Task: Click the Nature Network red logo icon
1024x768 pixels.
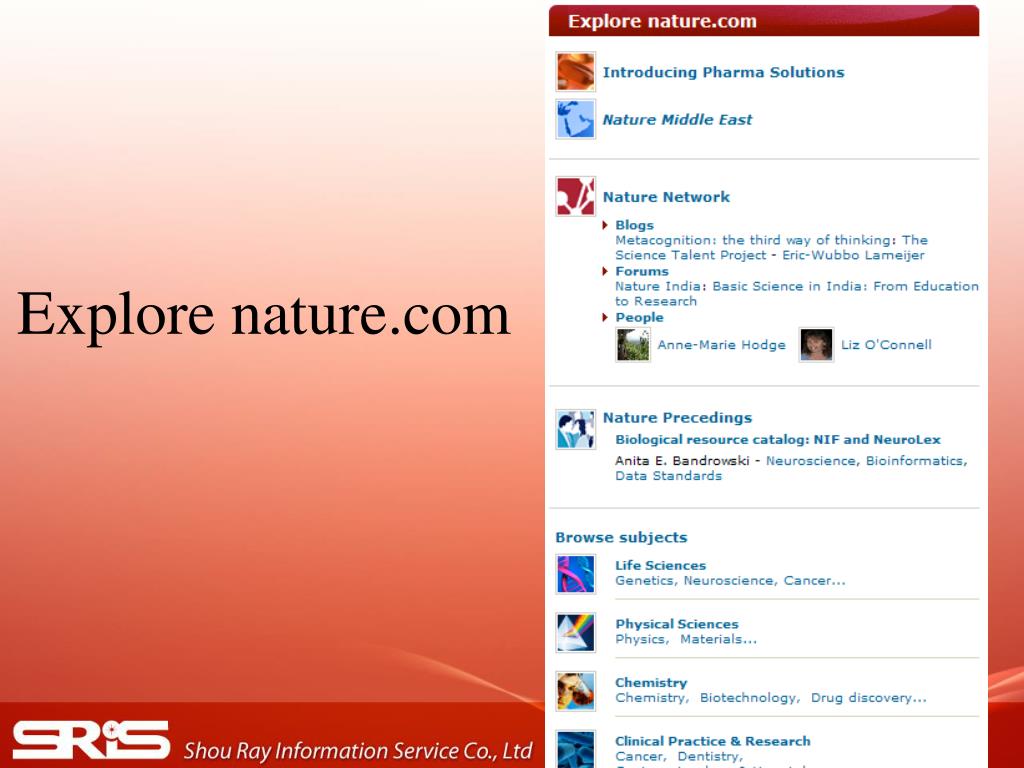Action: [x=575, y=196]
